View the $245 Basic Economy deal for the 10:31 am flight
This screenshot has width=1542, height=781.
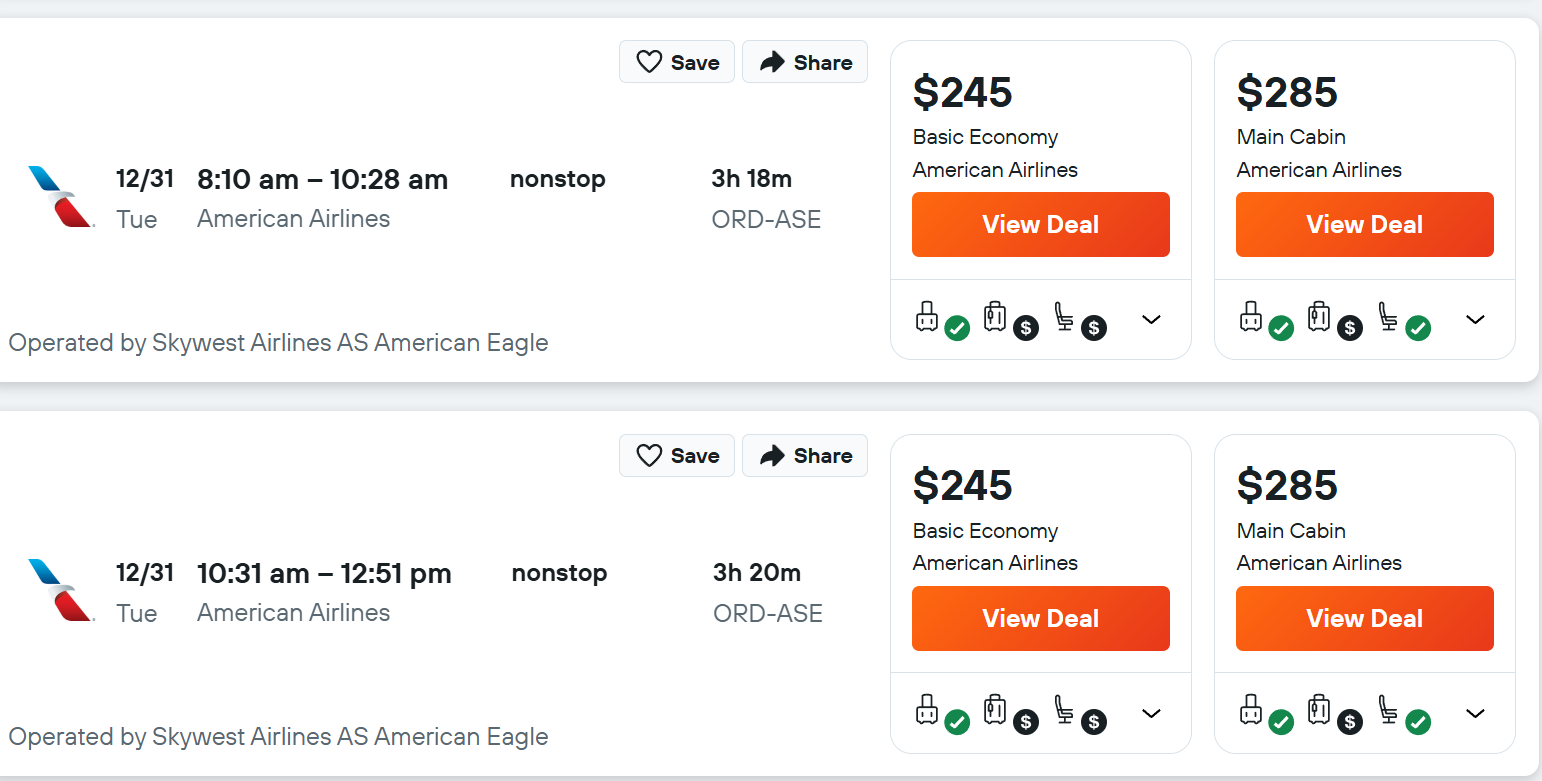coord(1041,618)
